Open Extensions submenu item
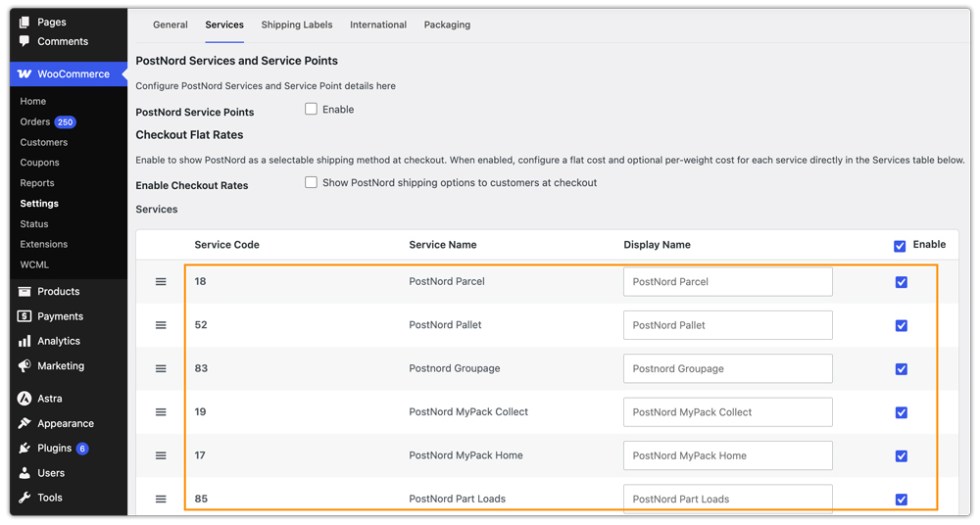The height and width of the screenshot is (525, 980). pos(44,244)
